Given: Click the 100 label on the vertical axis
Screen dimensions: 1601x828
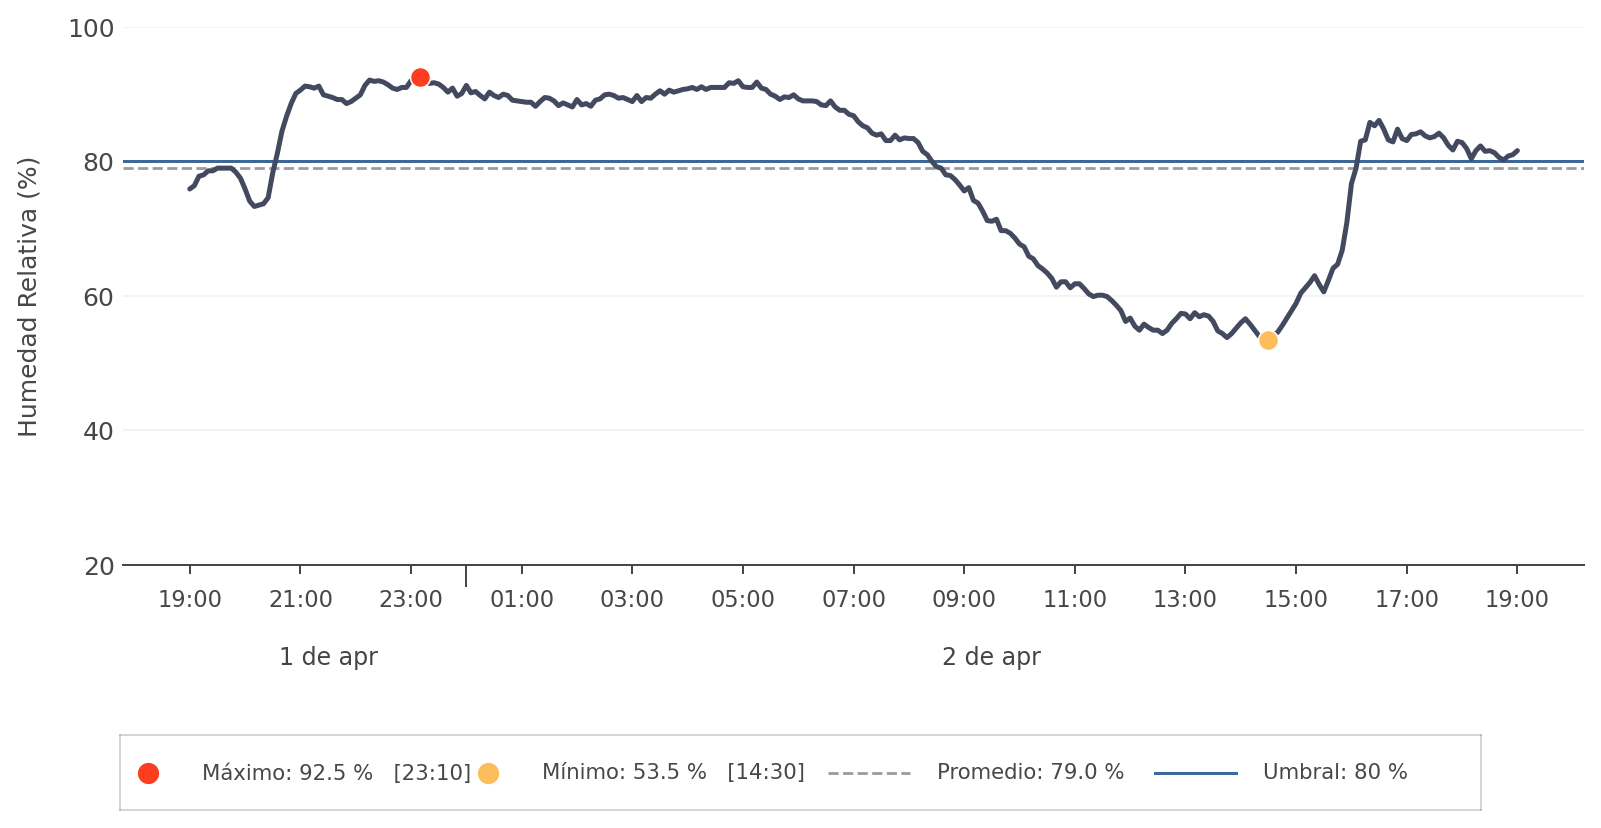Looking at the screenshot, I should click(x=91, y=29).
